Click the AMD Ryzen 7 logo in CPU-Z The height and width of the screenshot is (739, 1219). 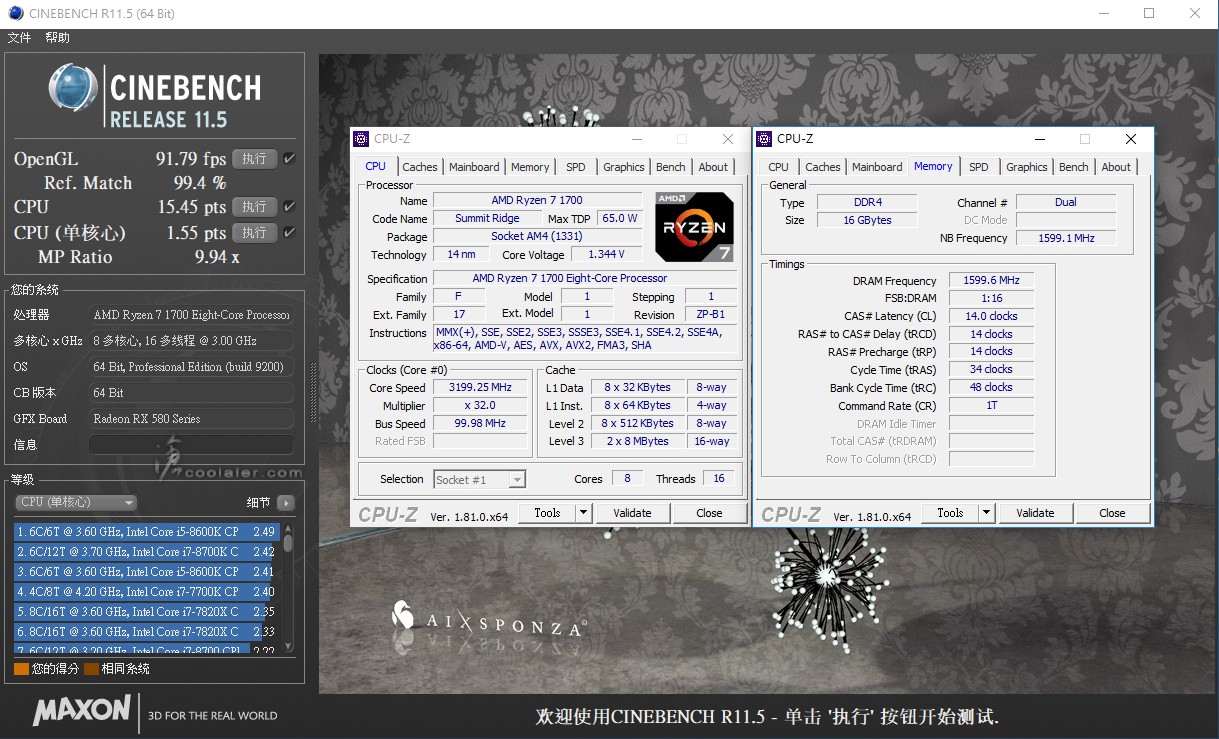click(695, 227)
